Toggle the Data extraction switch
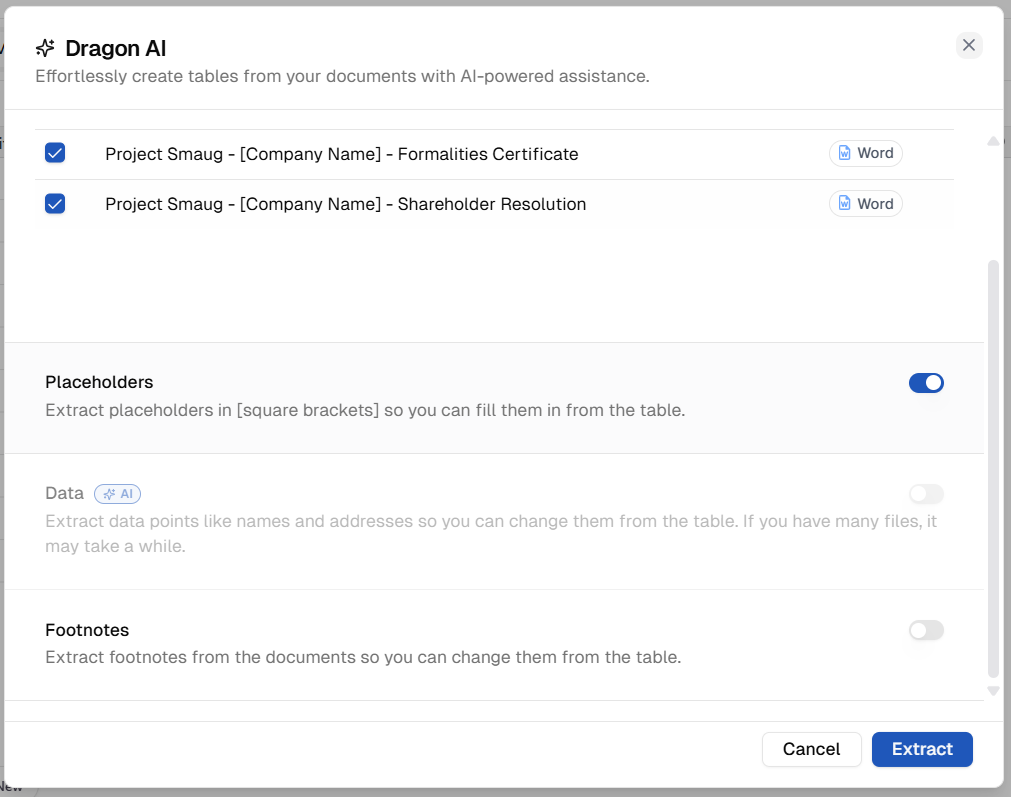Viewport: 1011px width, 797px height. click(926, 494)
